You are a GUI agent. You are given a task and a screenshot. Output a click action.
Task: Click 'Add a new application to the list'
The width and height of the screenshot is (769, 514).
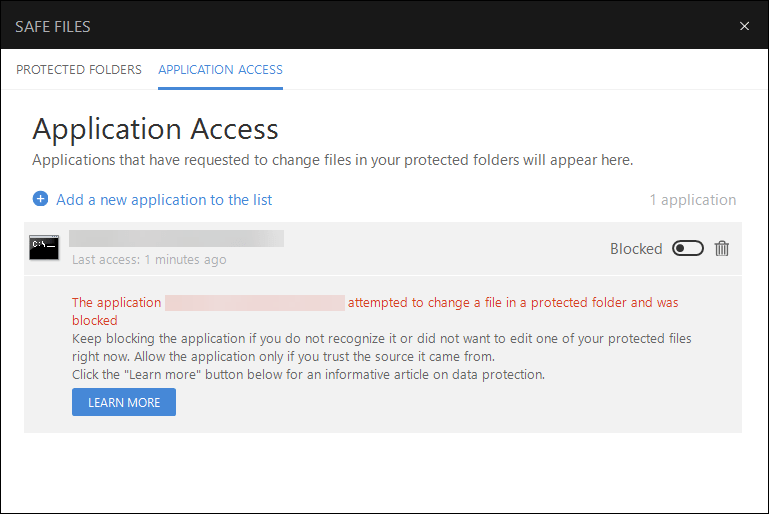[x=164, y=200]
